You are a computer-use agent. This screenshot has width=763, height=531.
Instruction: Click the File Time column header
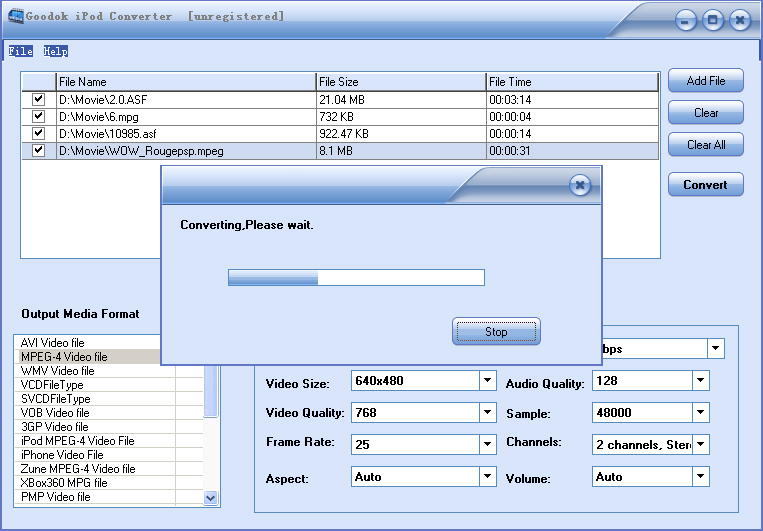572,82
